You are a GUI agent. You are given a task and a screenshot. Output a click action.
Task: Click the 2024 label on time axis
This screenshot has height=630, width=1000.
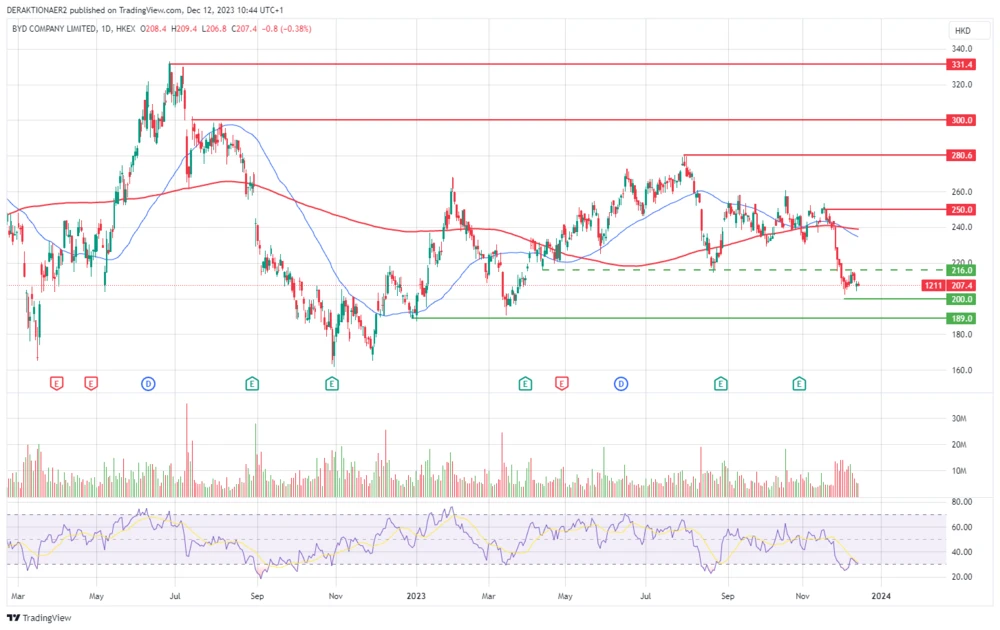click(x=880, y=594)
